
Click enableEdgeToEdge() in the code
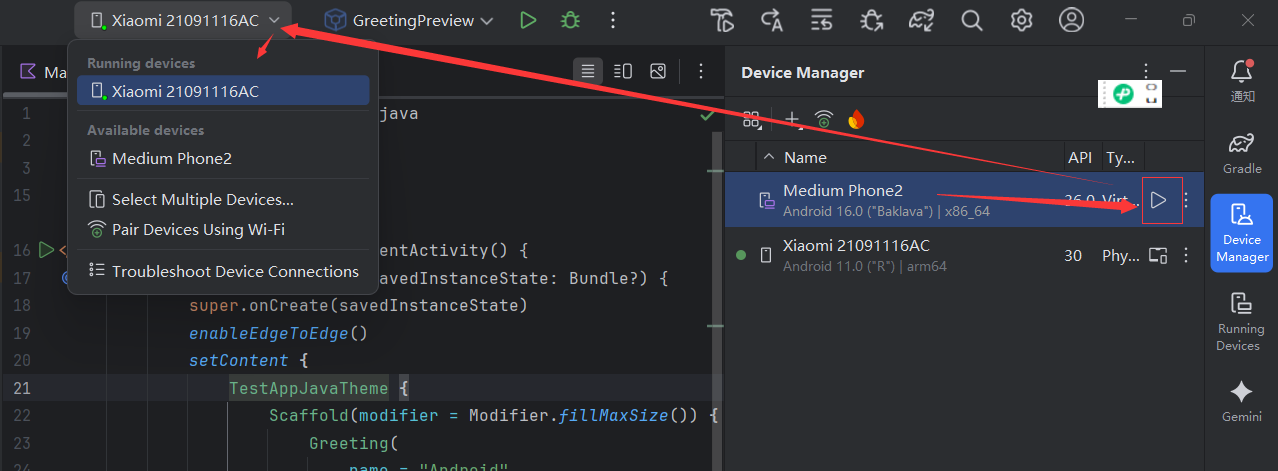click(x=278, y=333)
